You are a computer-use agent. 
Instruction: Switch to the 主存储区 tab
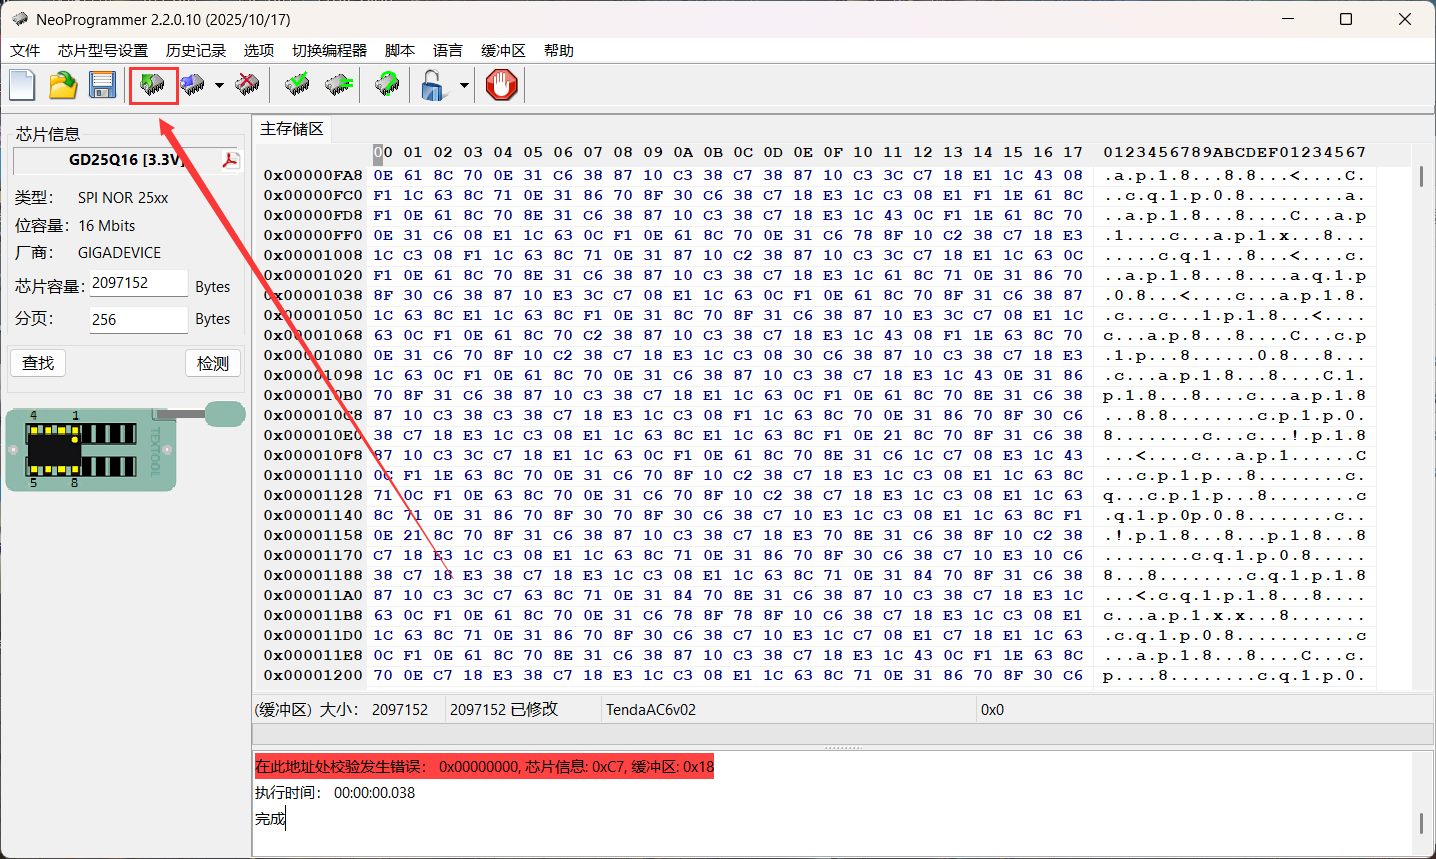point(292,129)
